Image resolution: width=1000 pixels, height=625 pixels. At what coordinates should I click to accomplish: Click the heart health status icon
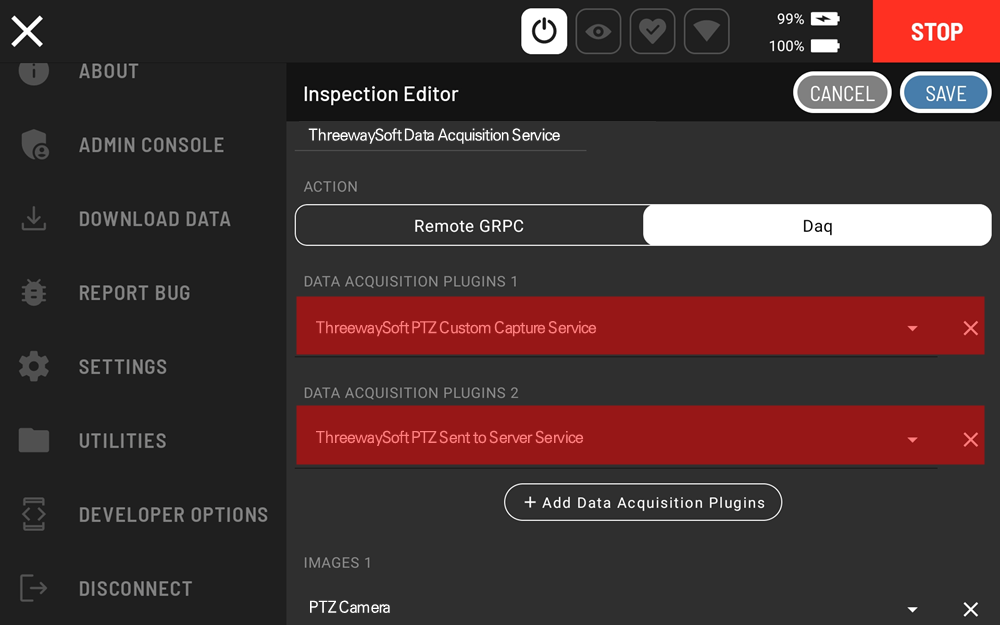click(652, 31)
